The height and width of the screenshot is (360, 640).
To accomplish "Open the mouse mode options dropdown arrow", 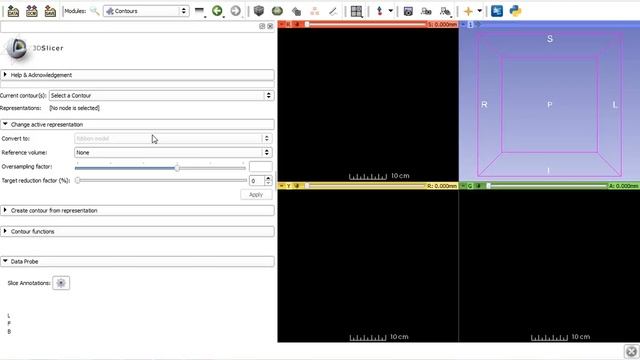I will click(x=391, y=11).
